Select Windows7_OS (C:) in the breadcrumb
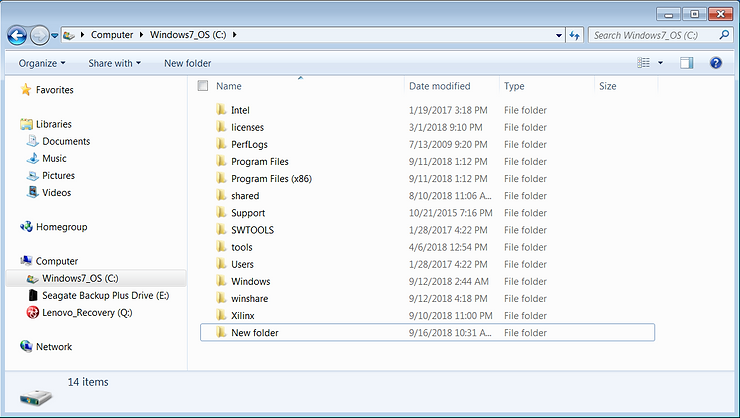The width and height of the screenshot is (740, 418). coord(188,35)
